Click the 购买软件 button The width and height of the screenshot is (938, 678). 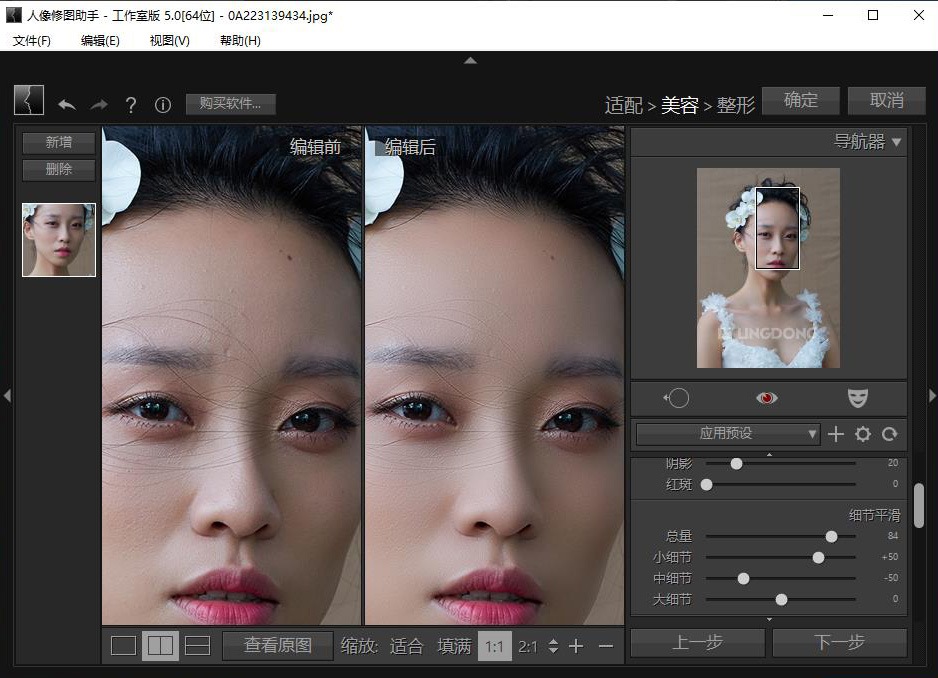point(230,104)
